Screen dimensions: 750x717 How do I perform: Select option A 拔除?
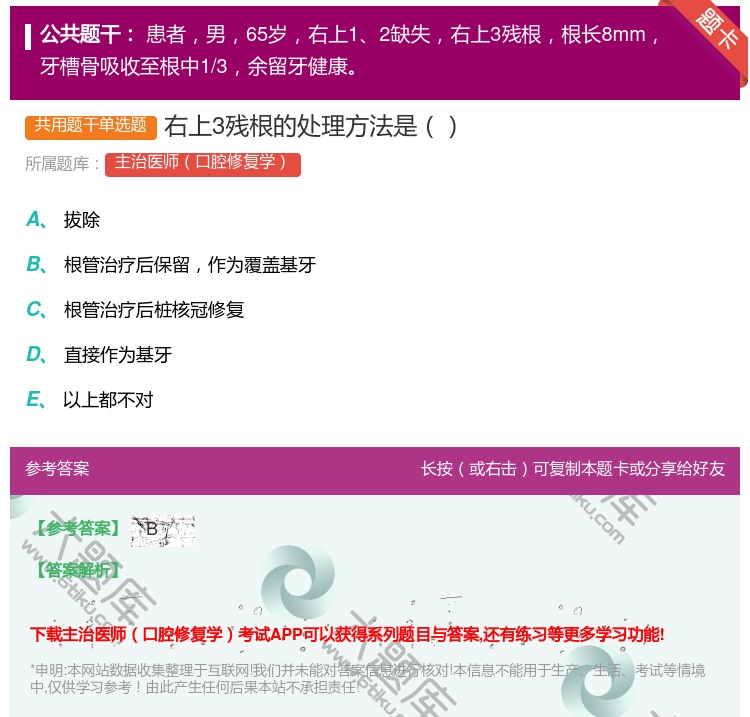tap(63, 220)
